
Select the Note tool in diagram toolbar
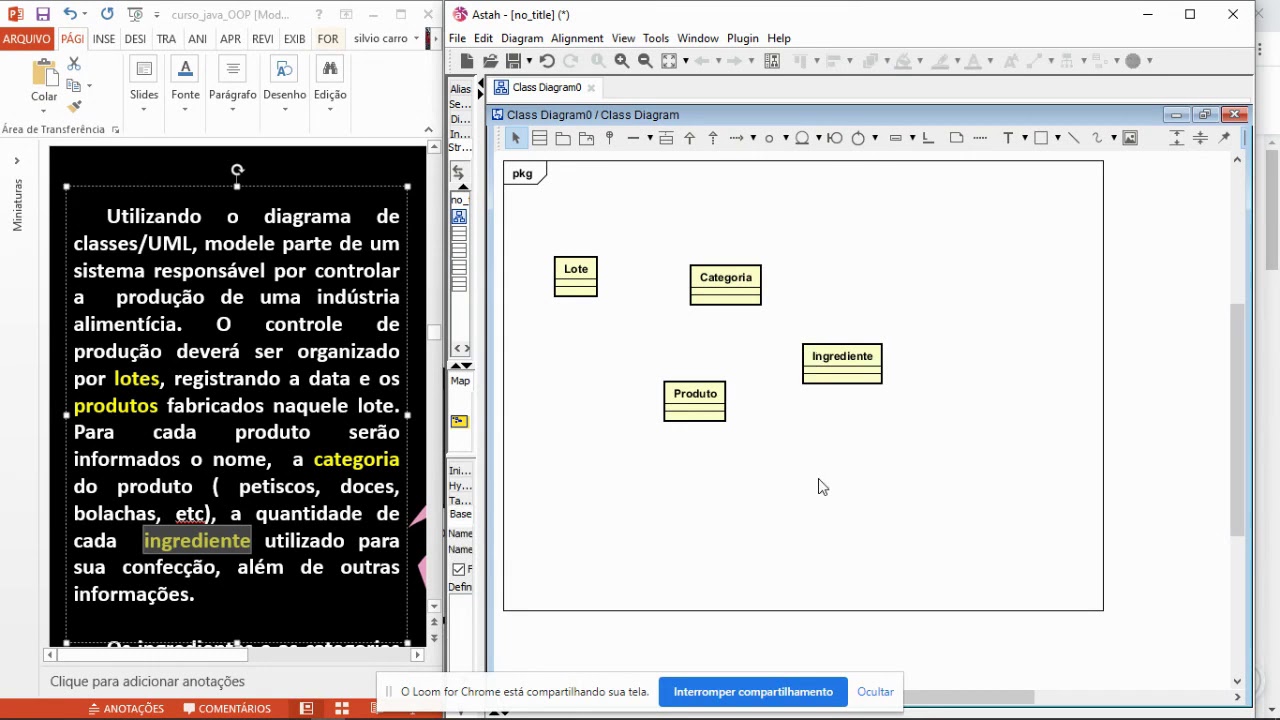pos(956,138)
